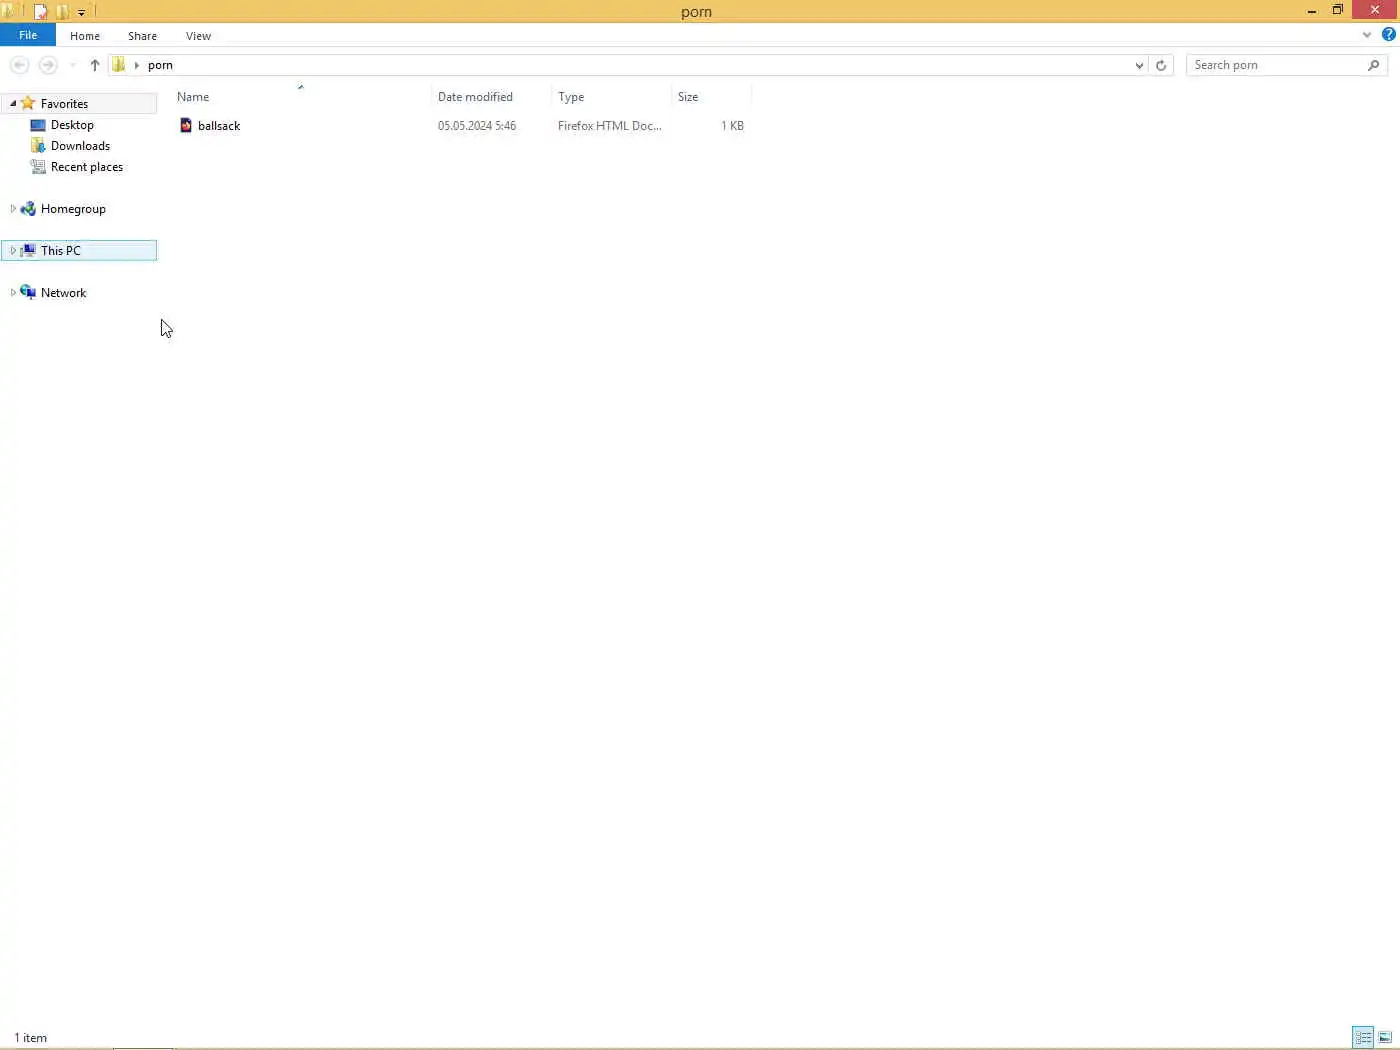
Task: Expand the Homegroup node
Action: click(13, 209)
